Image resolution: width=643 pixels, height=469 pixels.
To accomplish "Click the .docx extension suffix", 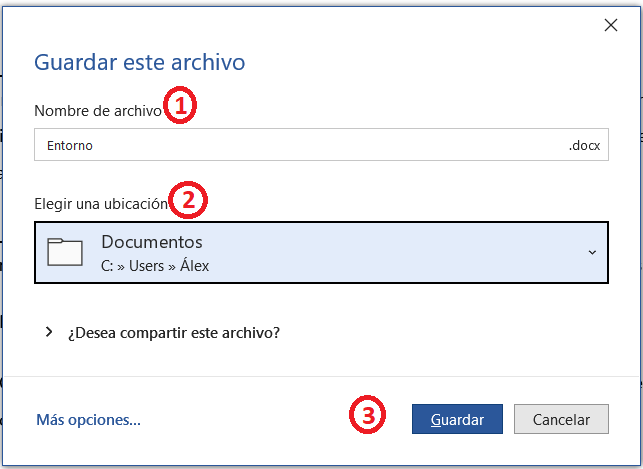I will click(x=584, y=146).
